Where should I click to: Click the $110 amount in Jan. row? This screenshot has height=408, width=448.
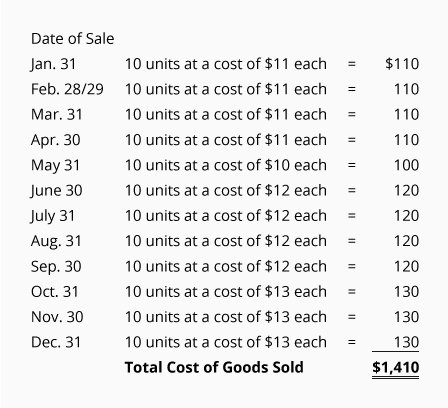tap(402, 64)
